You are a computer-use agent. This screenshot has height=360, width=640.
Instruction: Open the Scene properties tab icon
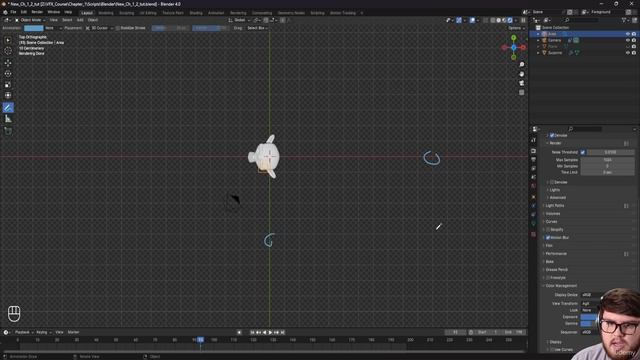(x=533, y=177)
